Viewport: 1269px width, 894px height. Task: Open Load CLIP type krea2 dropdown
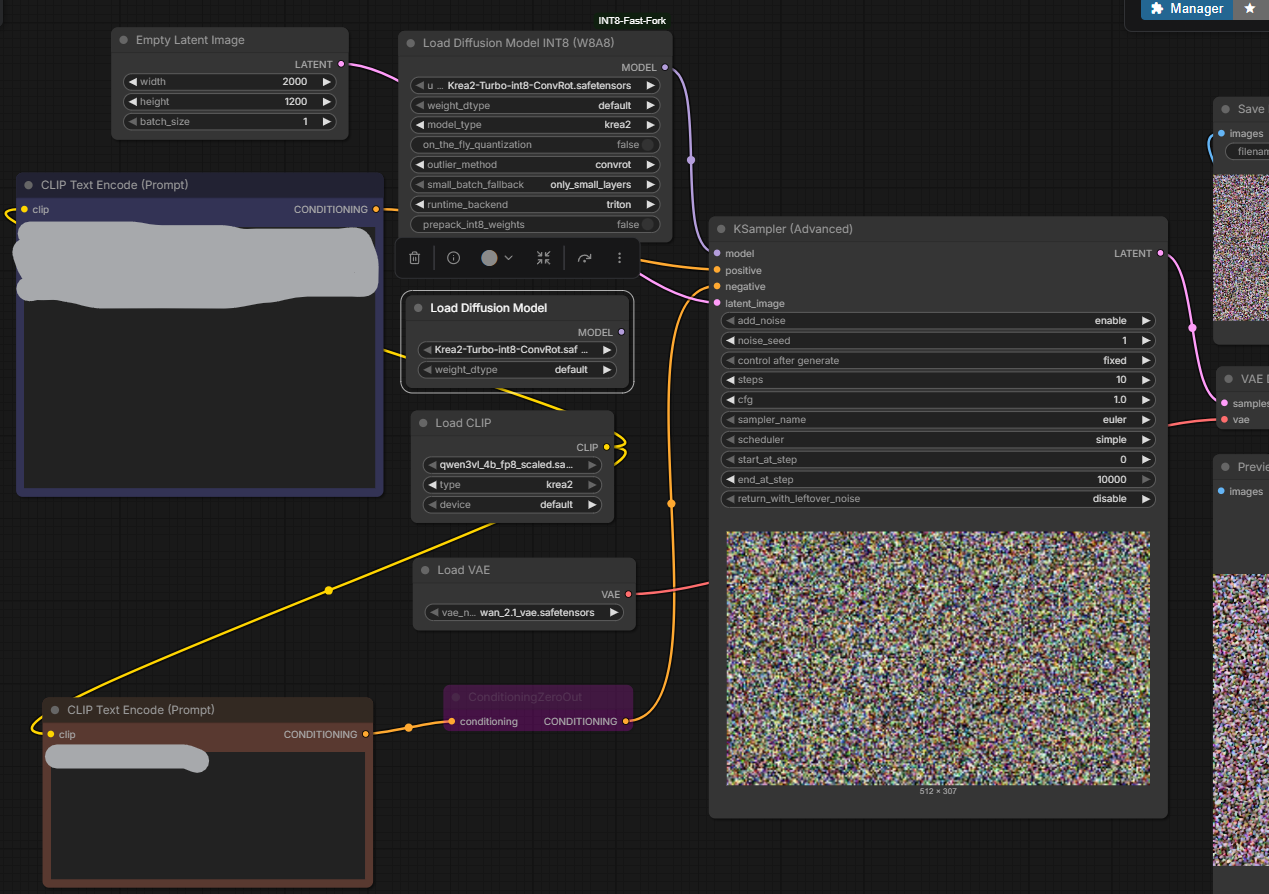(512, 485)
